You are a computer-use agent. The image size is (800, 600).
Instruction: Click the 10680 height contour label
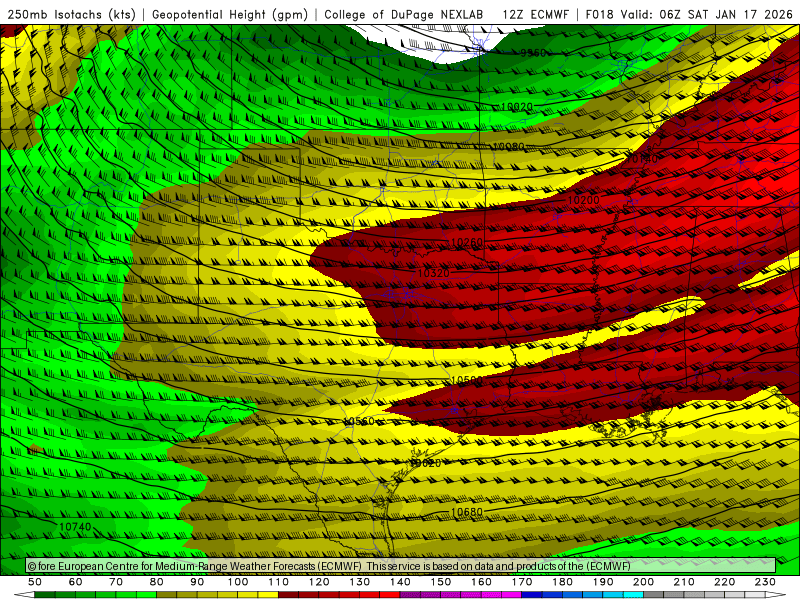tap(467, 512)
